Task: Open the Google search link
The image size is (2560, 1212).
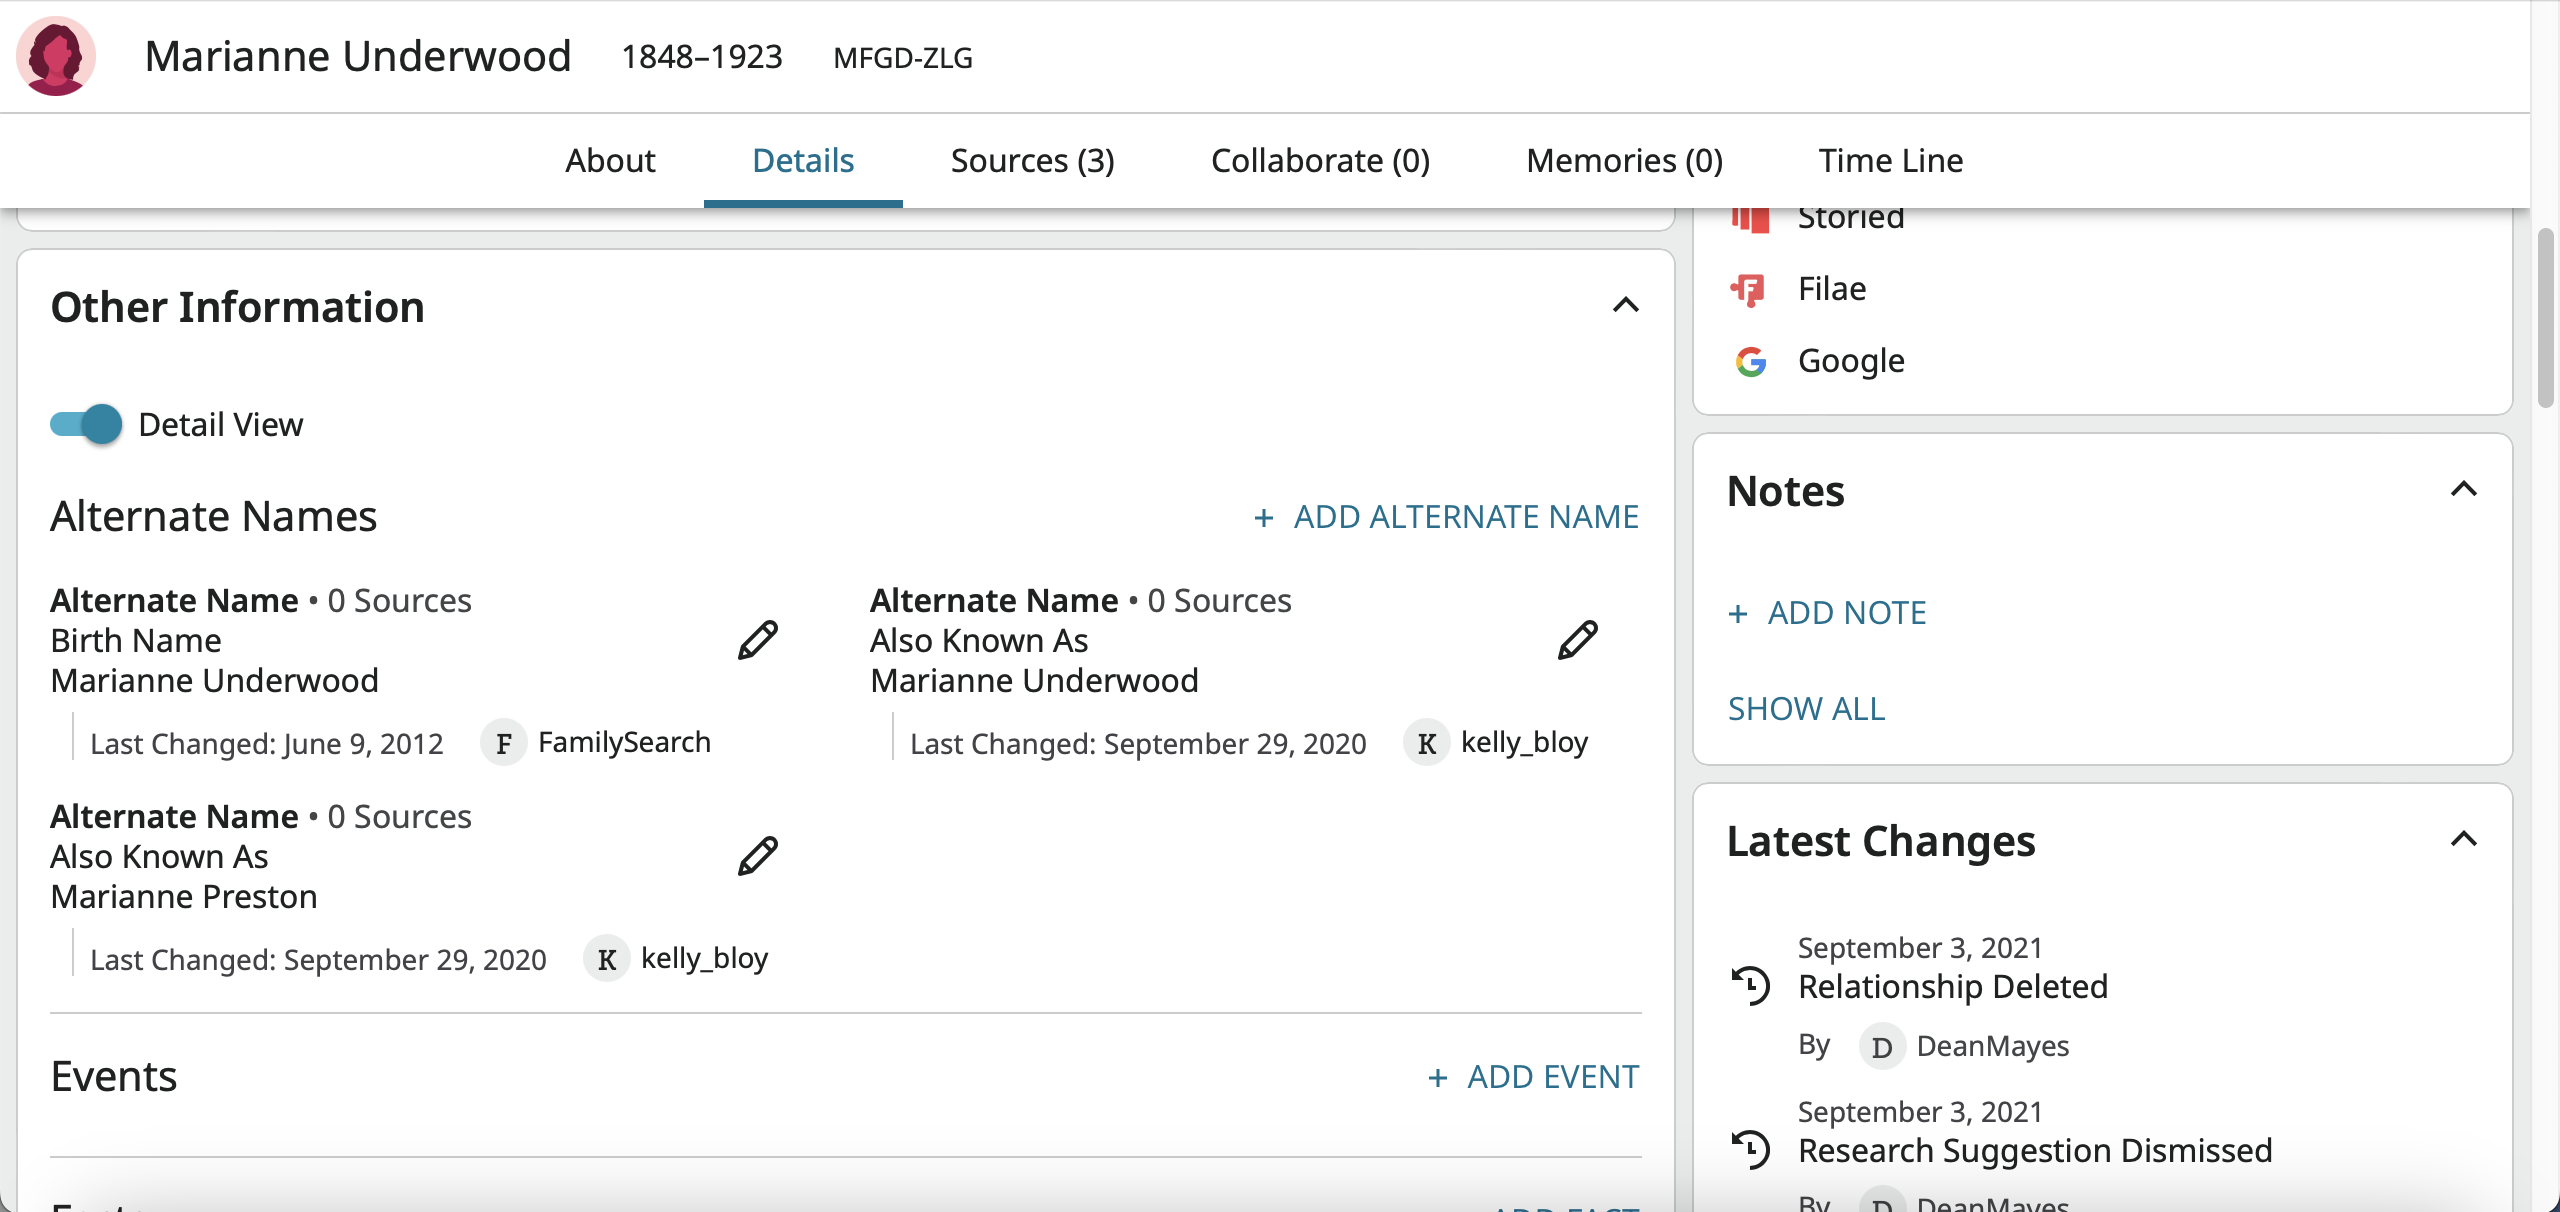Action: coord(1851,361)
